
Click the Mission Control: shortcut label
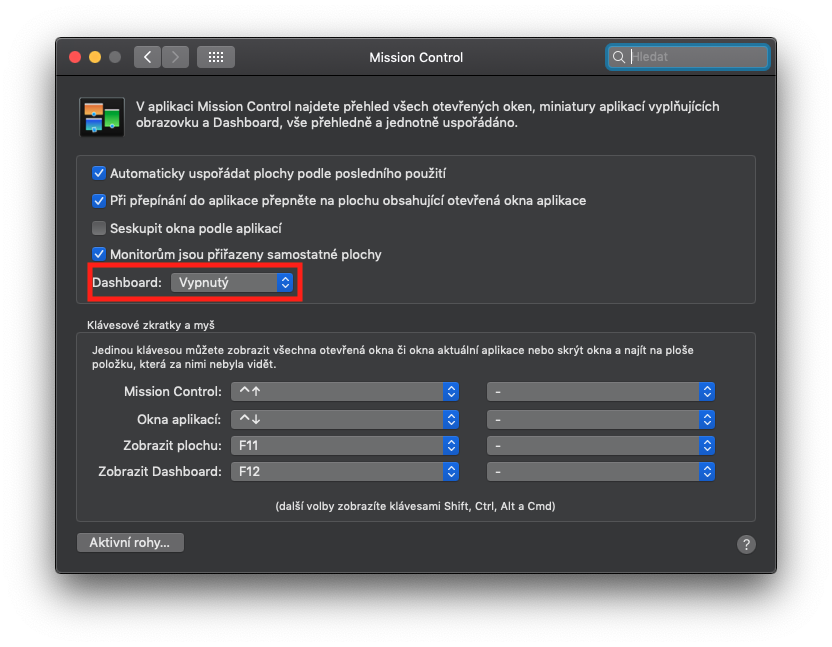pyautogui.click(x=173, y=392)
